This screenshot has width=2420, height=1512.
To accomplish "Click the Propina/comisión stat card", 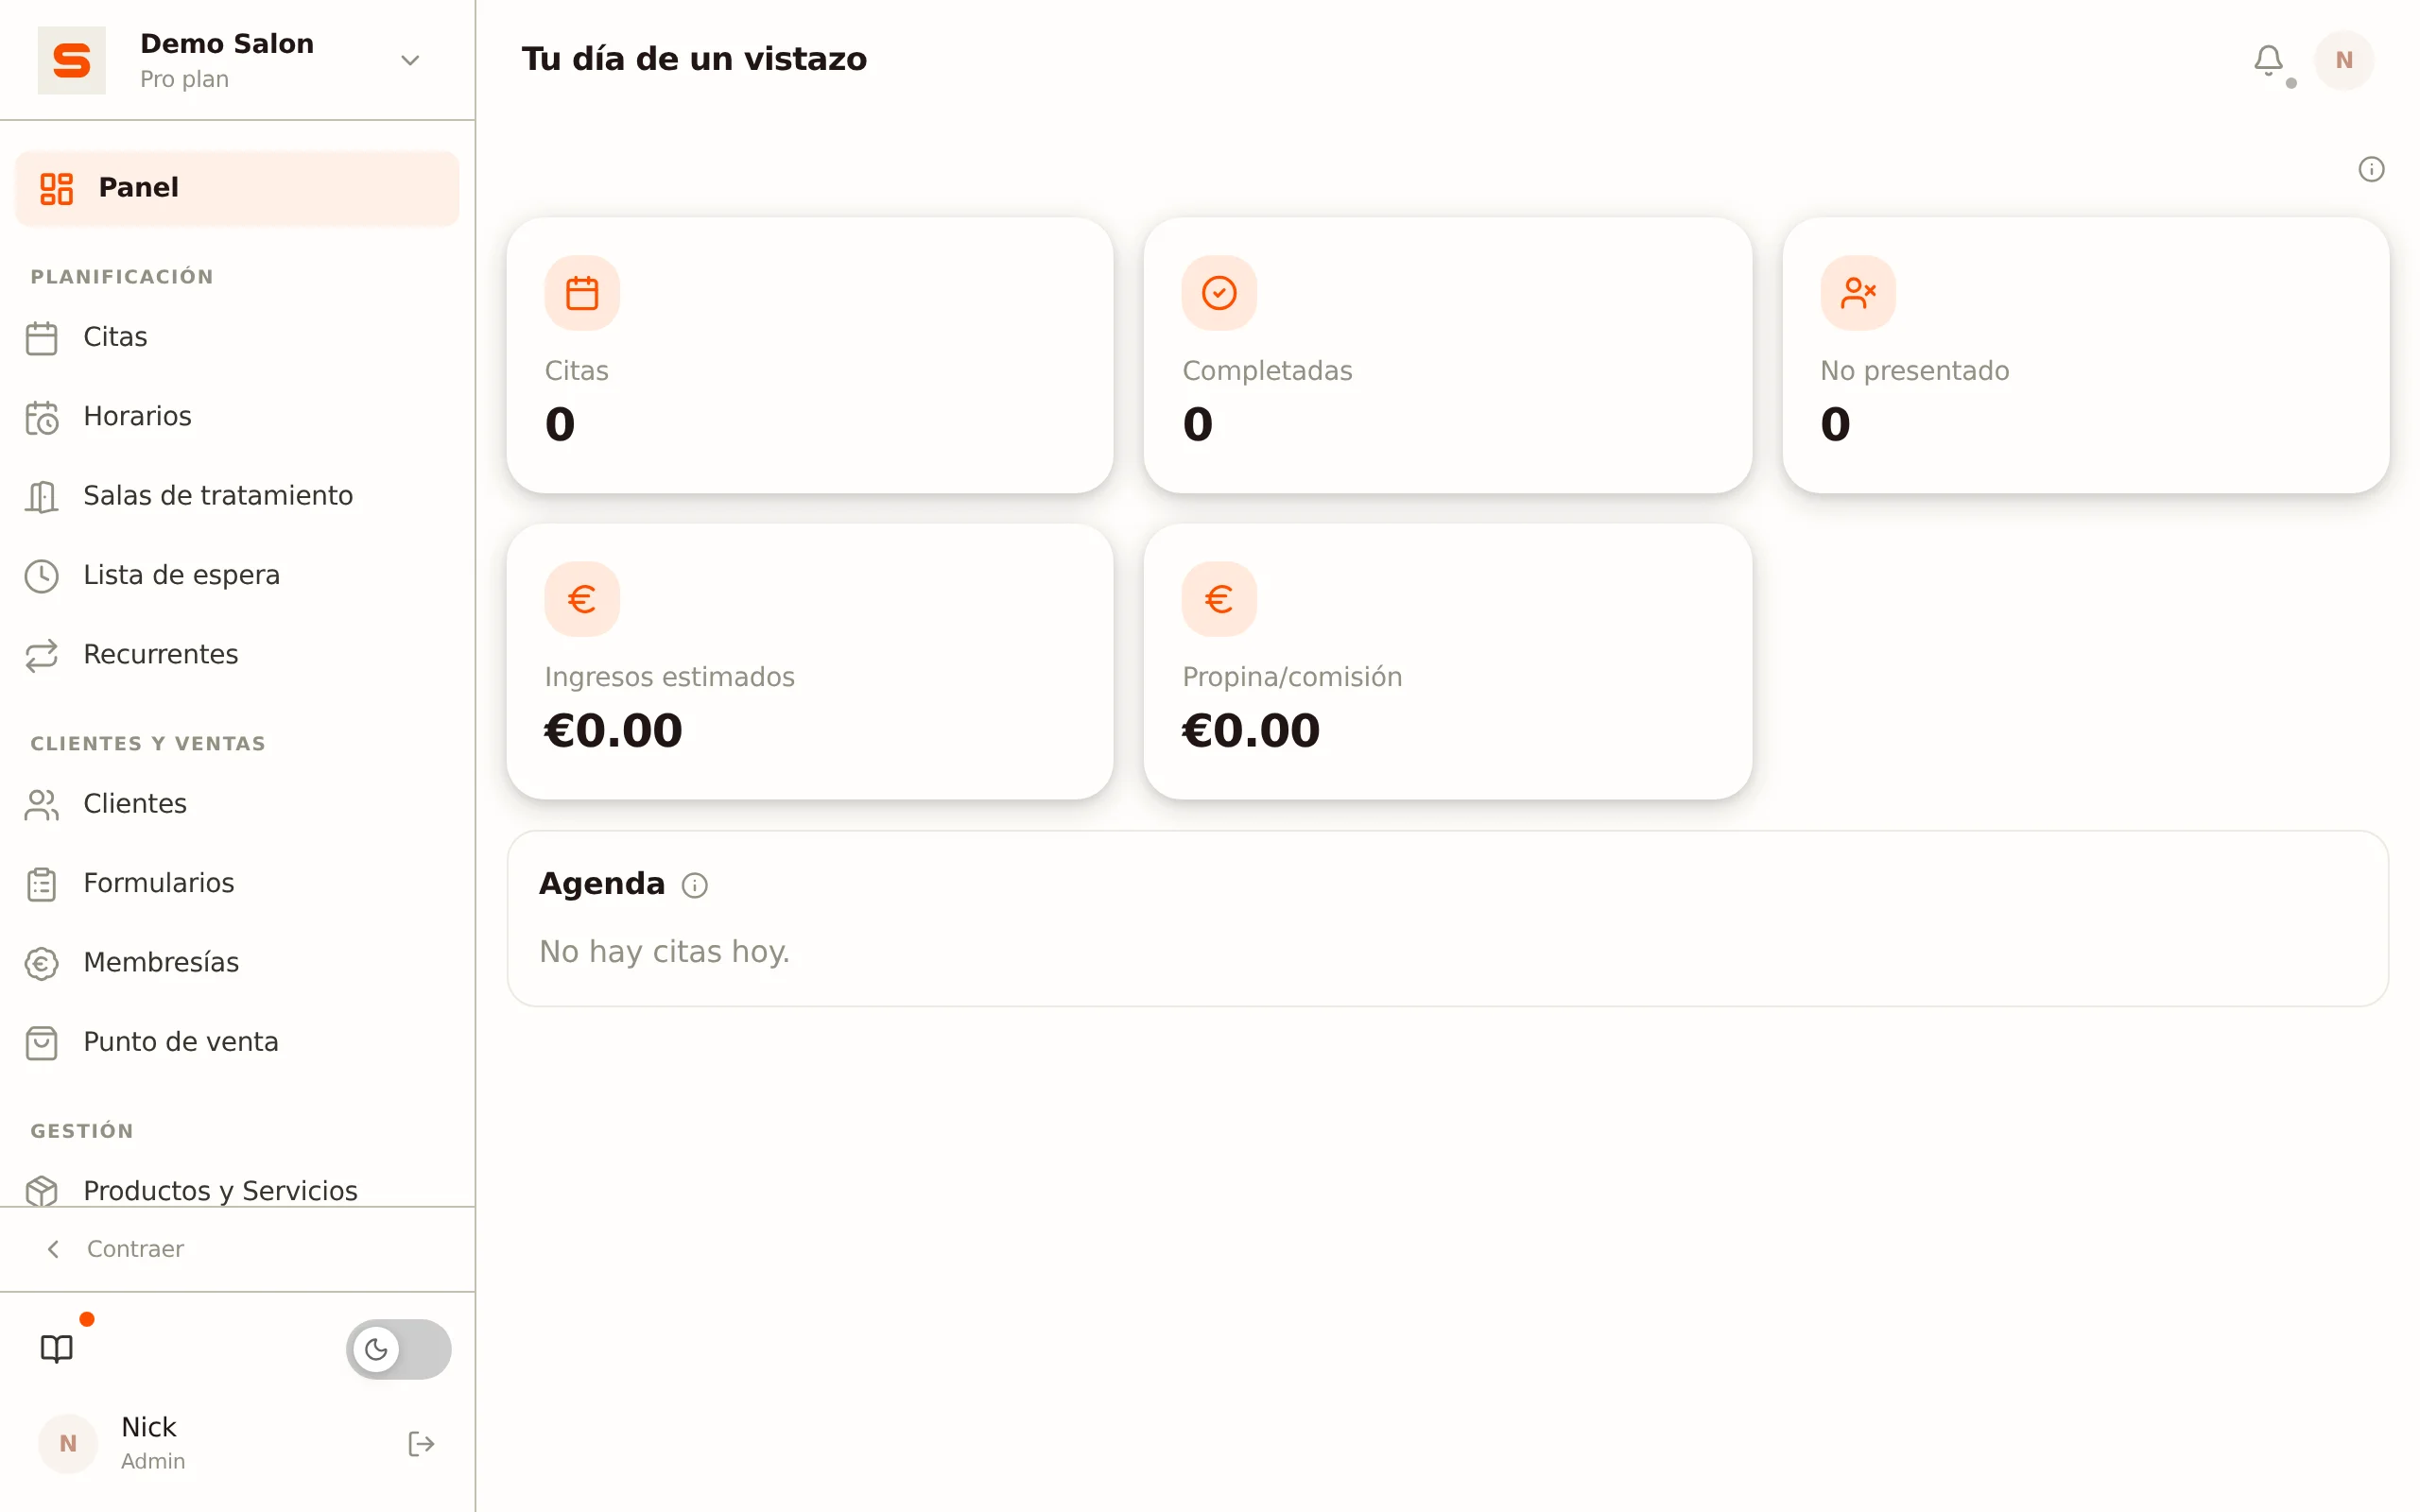I will 1447,661.
